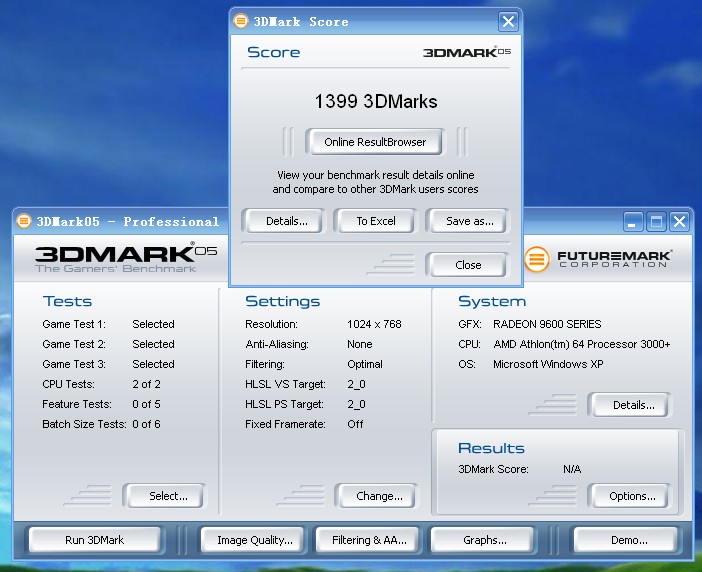This screenshot has width=702, height=572.
Task: Click the 'Feature Tests:' label
Action: [77, 404]
